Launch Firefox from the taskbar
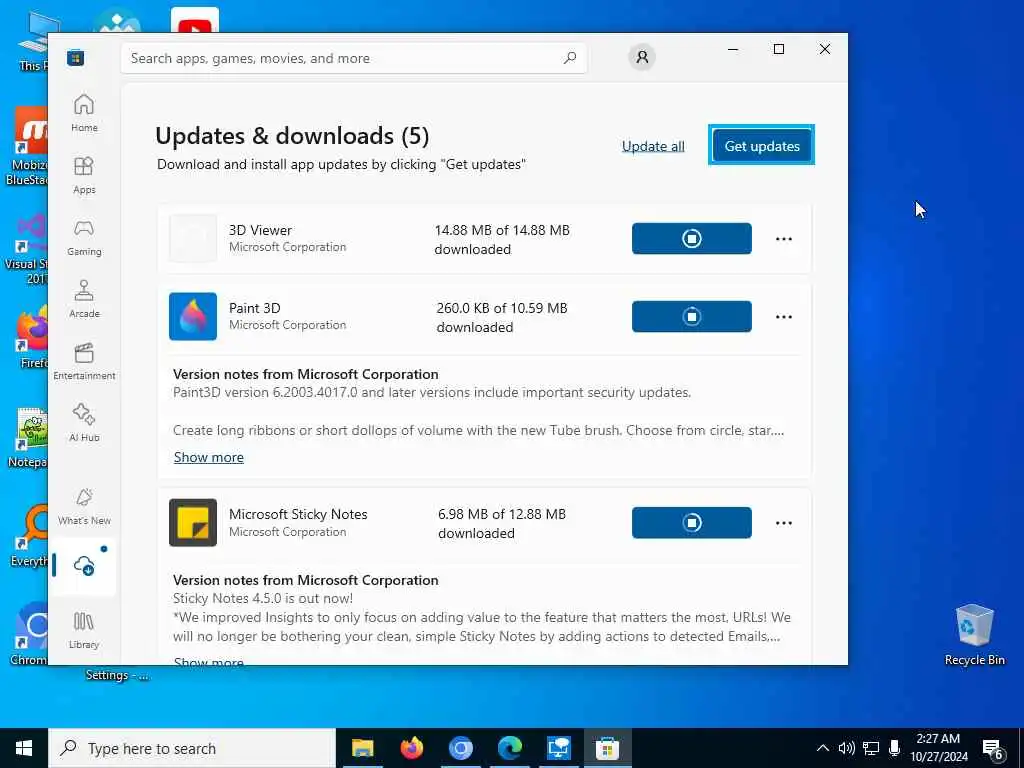Screen dimensions: 1024x768 tap(411, 748)
